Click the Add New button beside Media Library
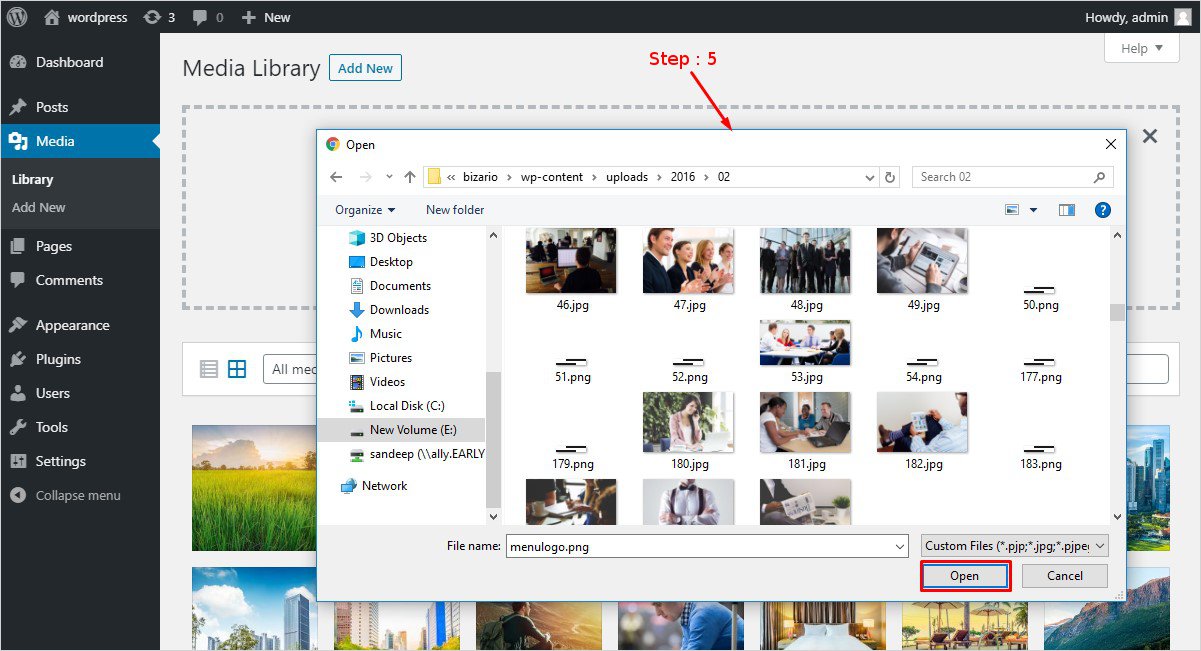Screen dimensions: 1201x651 pyautogui.click(x=365, y=68)
